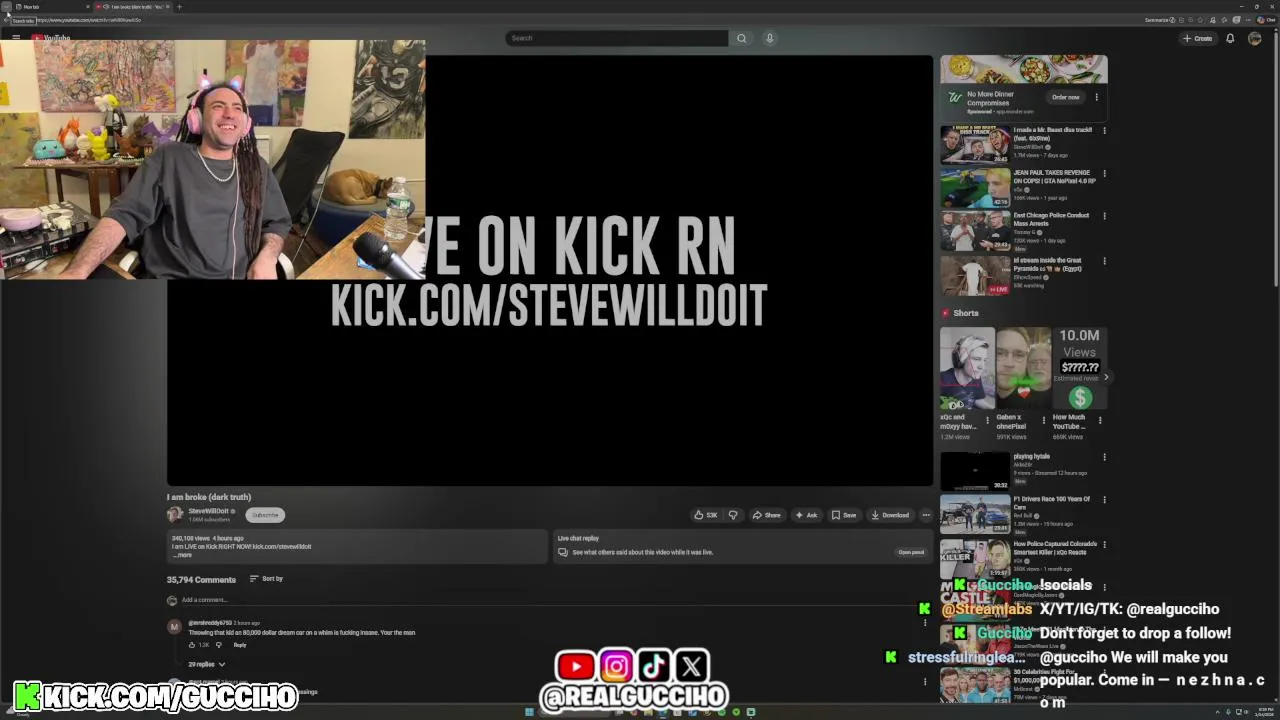Switch to the I am broke YouTube tab
The image size is (1280, 720).
point(134,7)
